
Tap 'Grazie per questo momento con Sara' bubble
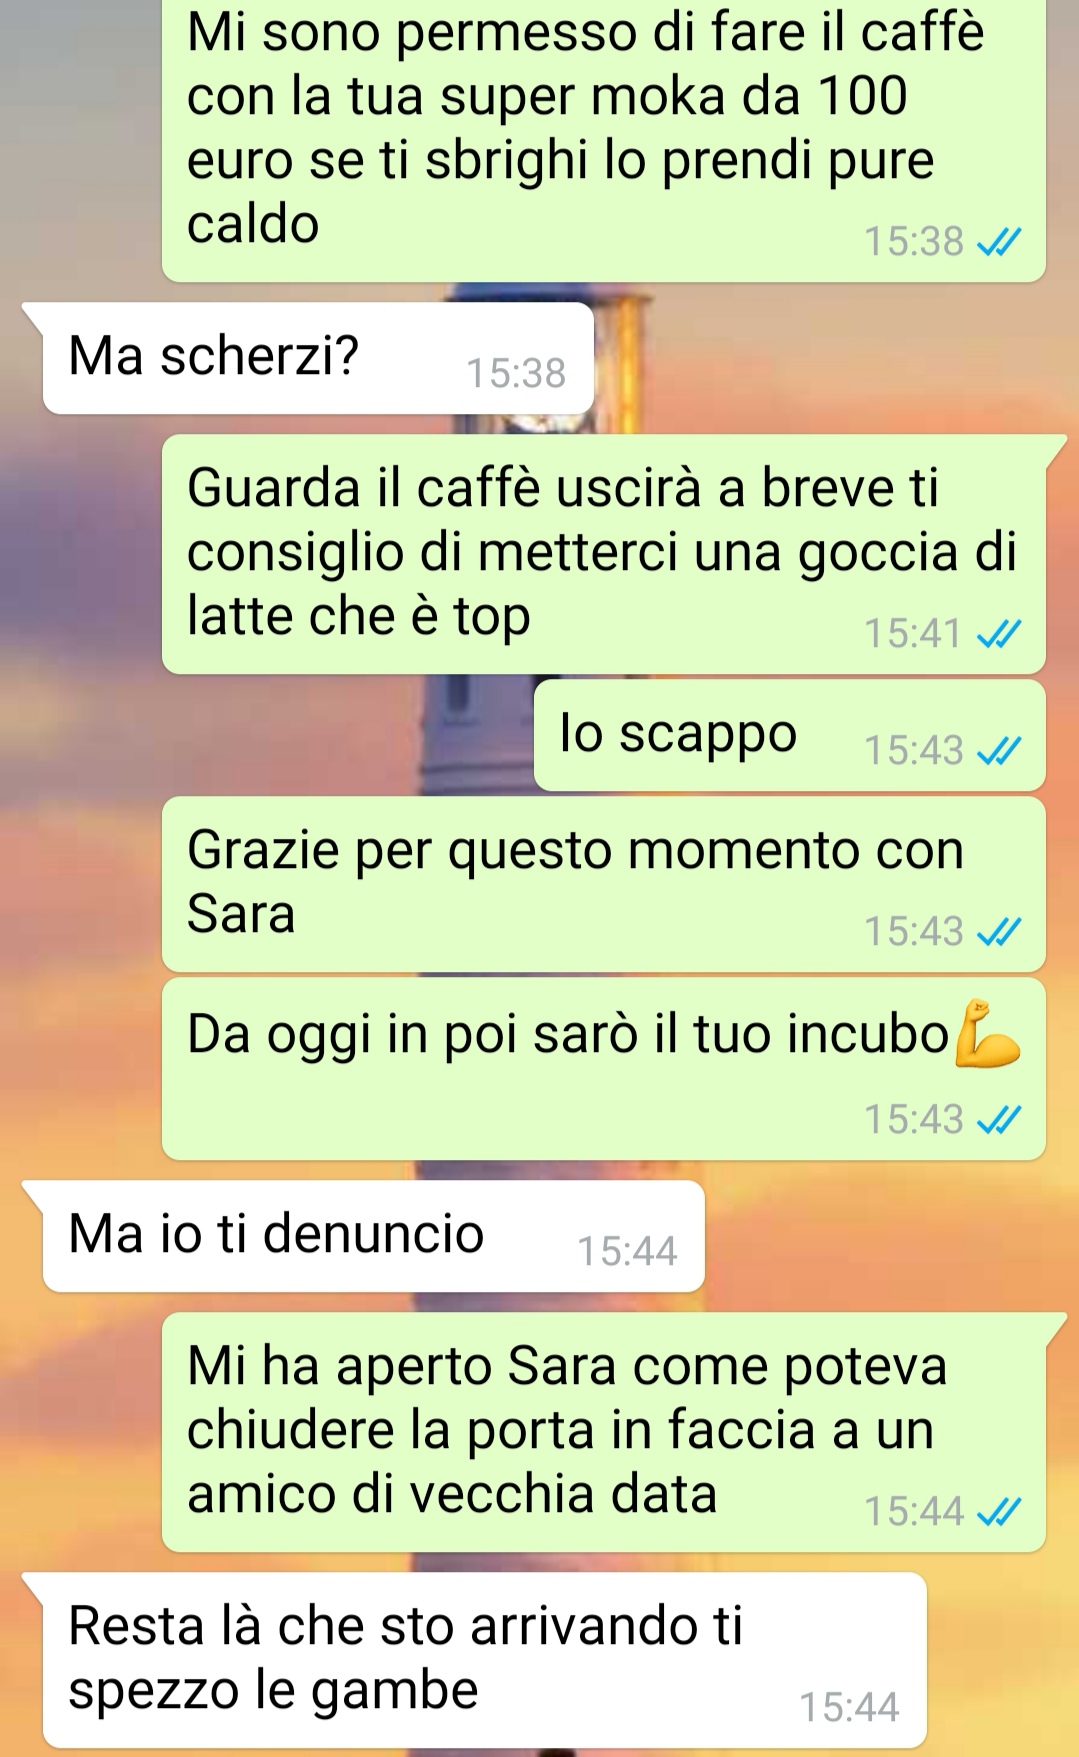click(604, 884)
